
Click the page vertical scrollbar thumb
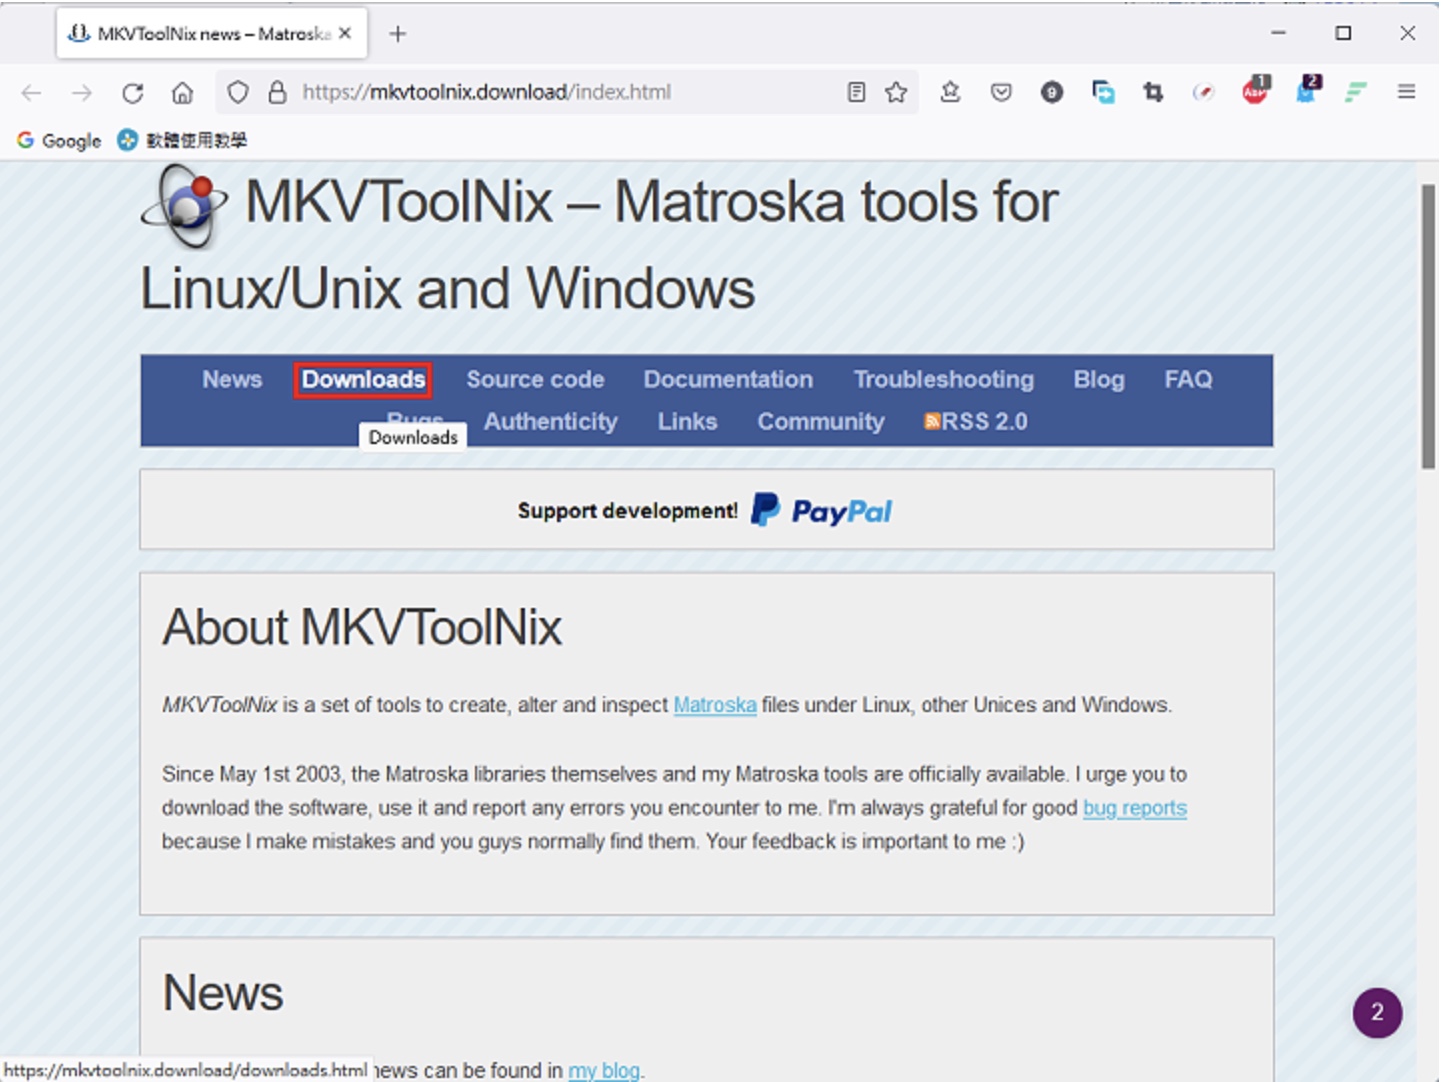click(1429, 325)
